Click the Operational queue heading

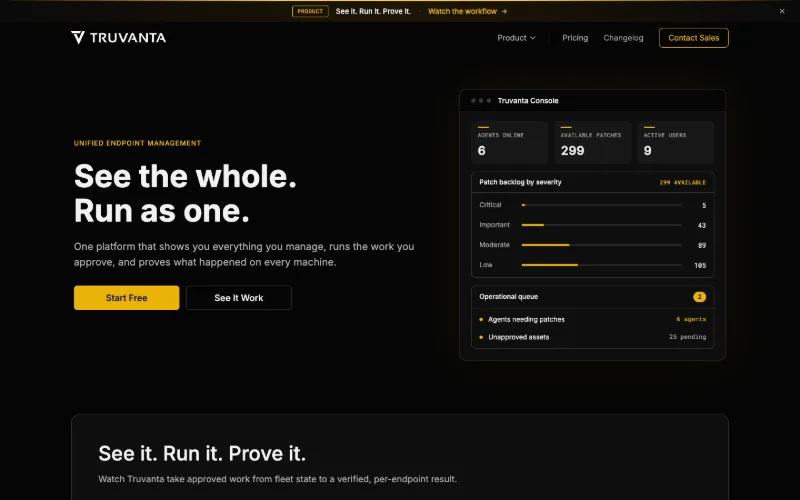[508, 296]
